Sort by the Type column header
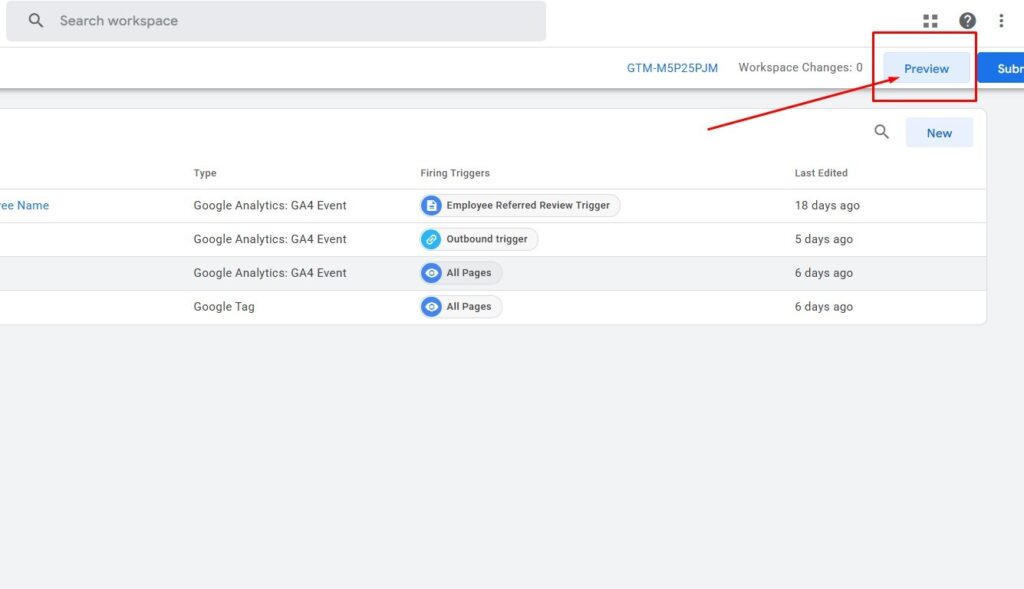This screenshot has width=1024, height=589. (x=205, y=173)
